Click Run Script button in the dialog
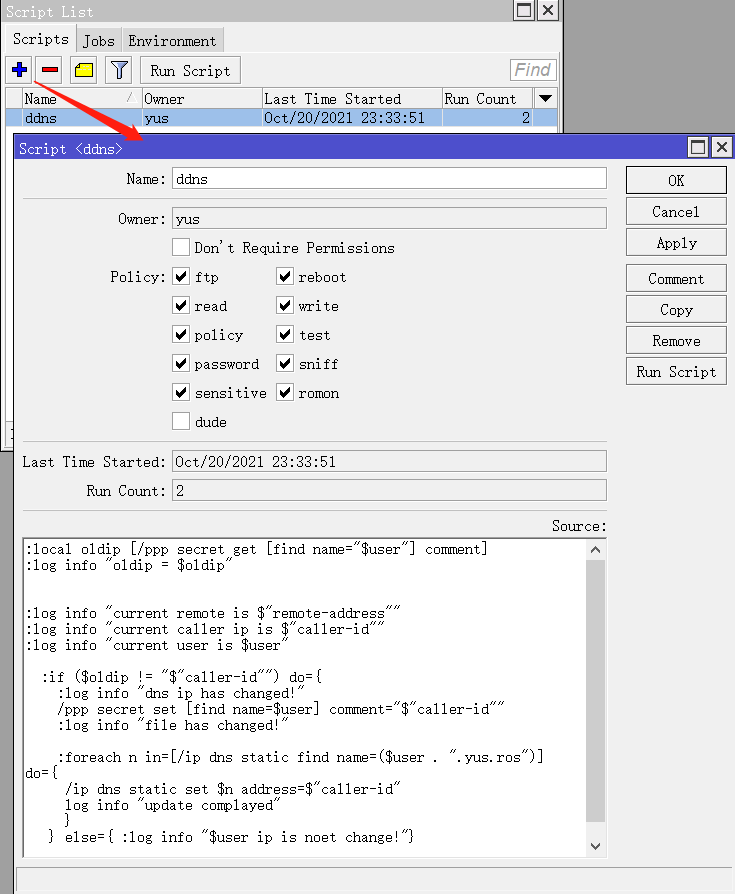This screenshot has width=735, height=895. [x=676, y=372]
